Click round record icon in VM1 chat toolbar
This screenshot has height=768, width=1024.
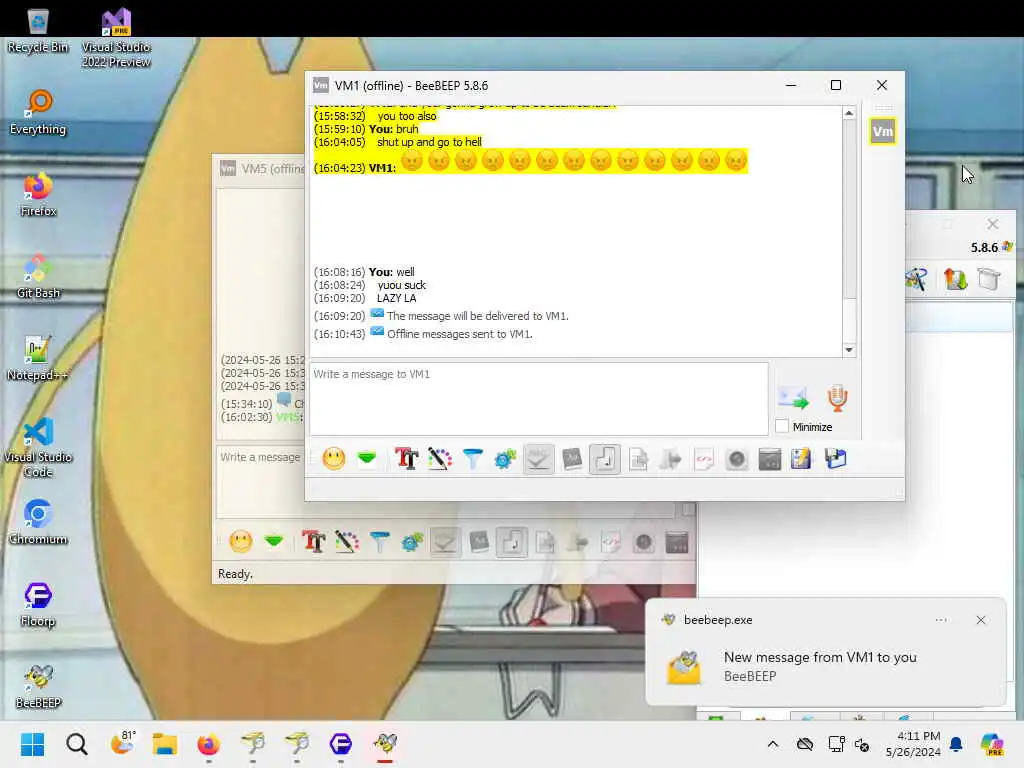(737, 458)
